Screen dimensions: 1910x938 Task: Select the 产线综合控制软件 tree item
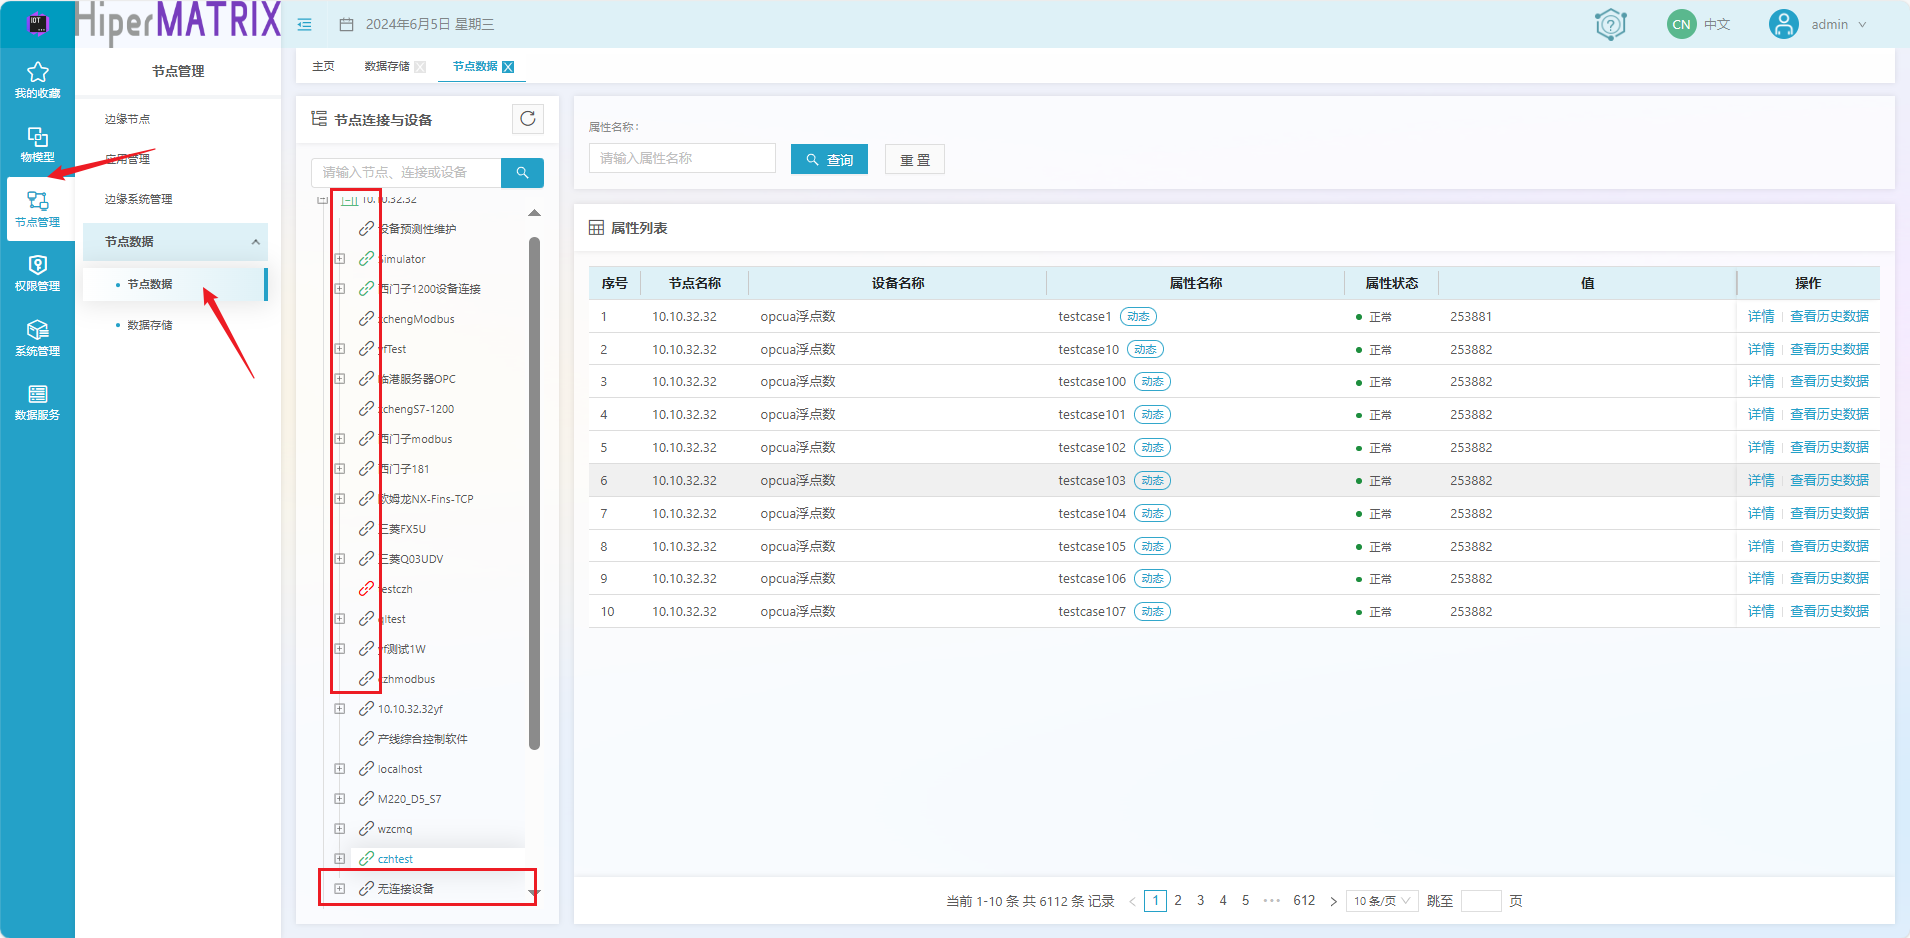coord(422,739)
